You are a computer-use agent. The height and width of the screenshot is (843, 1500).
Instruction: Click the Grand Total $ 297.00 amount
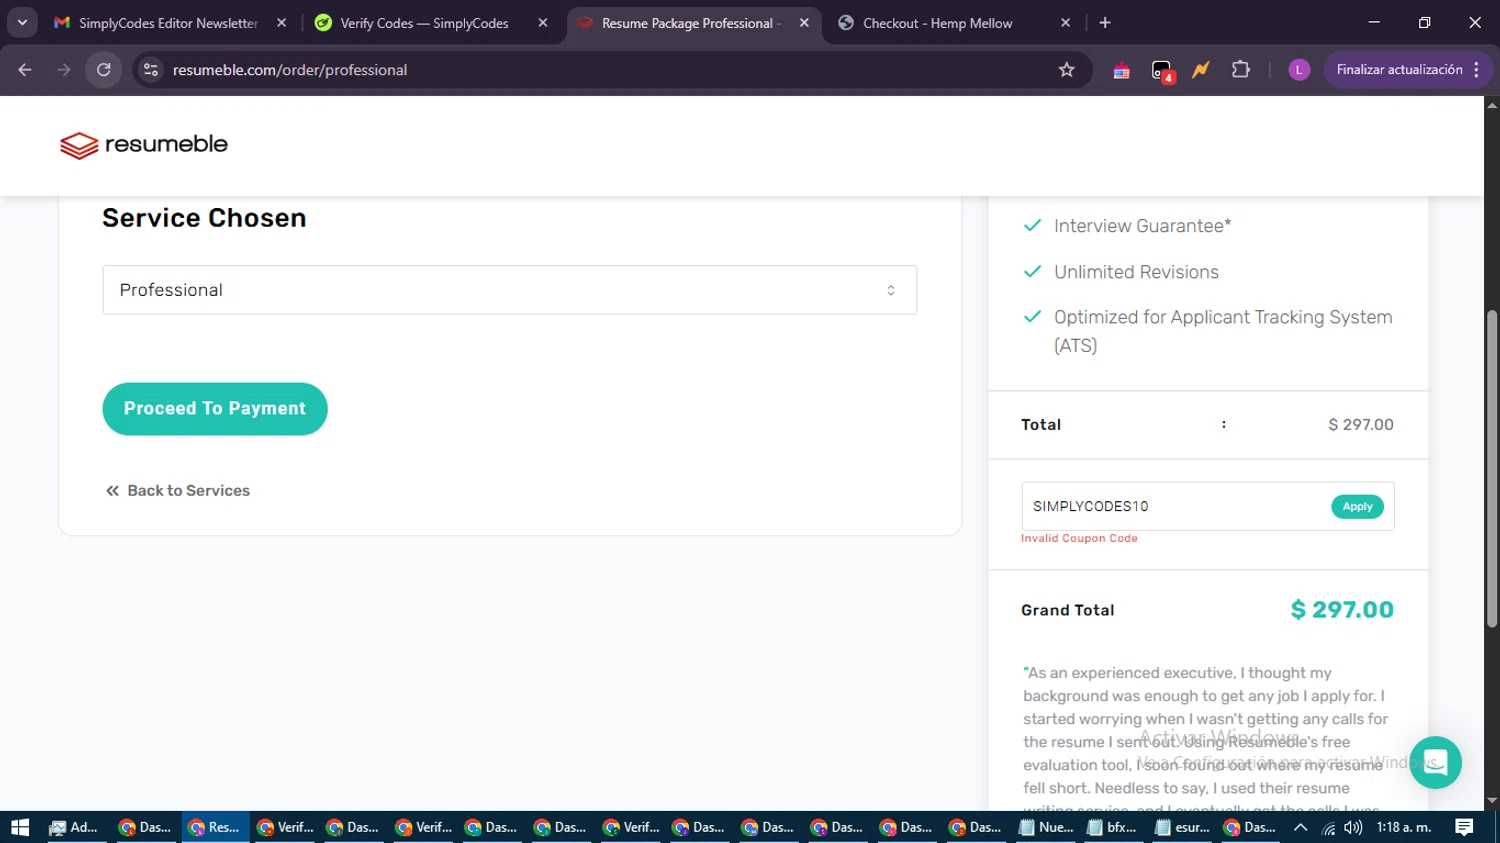coord(1342,610)
